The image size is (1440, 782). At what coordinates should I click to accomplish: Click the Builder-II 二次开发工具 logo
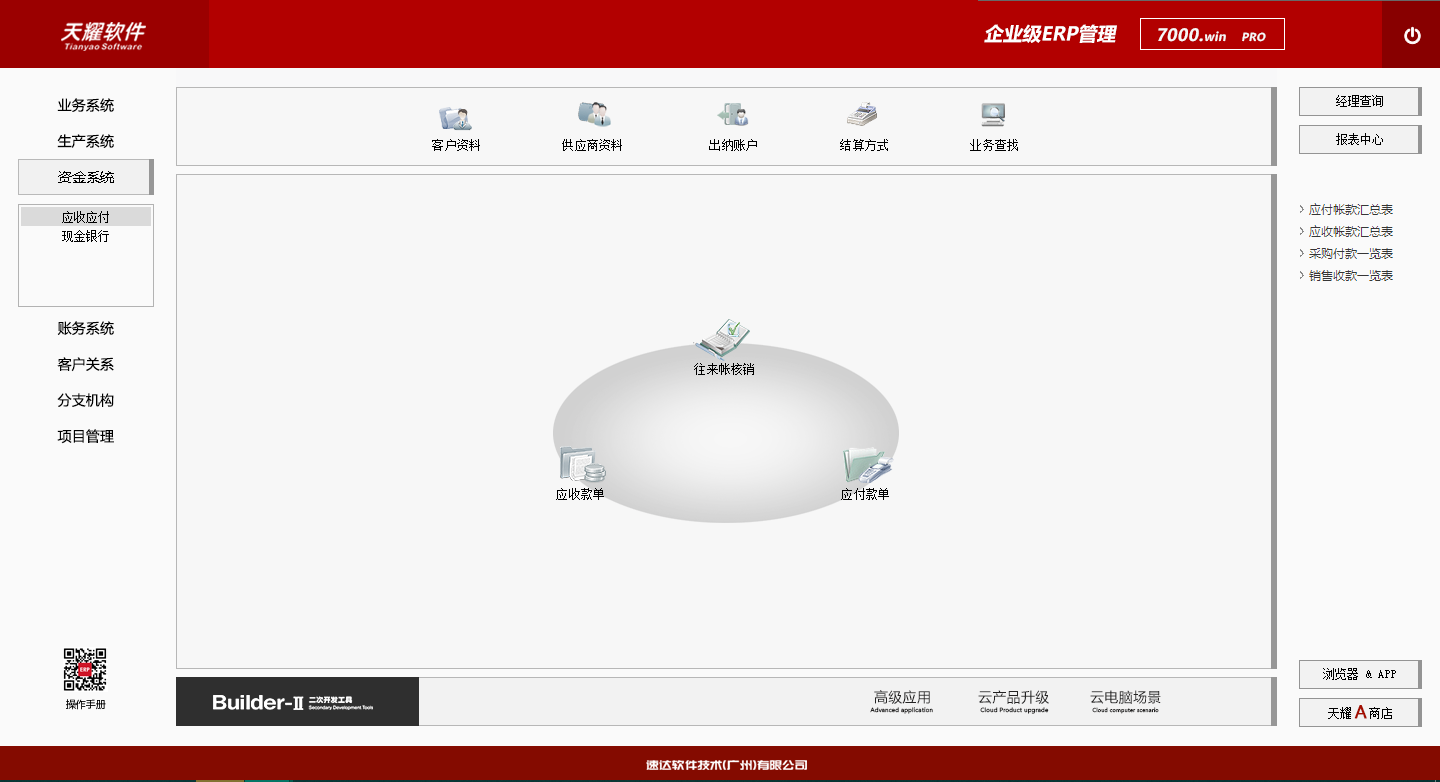pos(297,701)
